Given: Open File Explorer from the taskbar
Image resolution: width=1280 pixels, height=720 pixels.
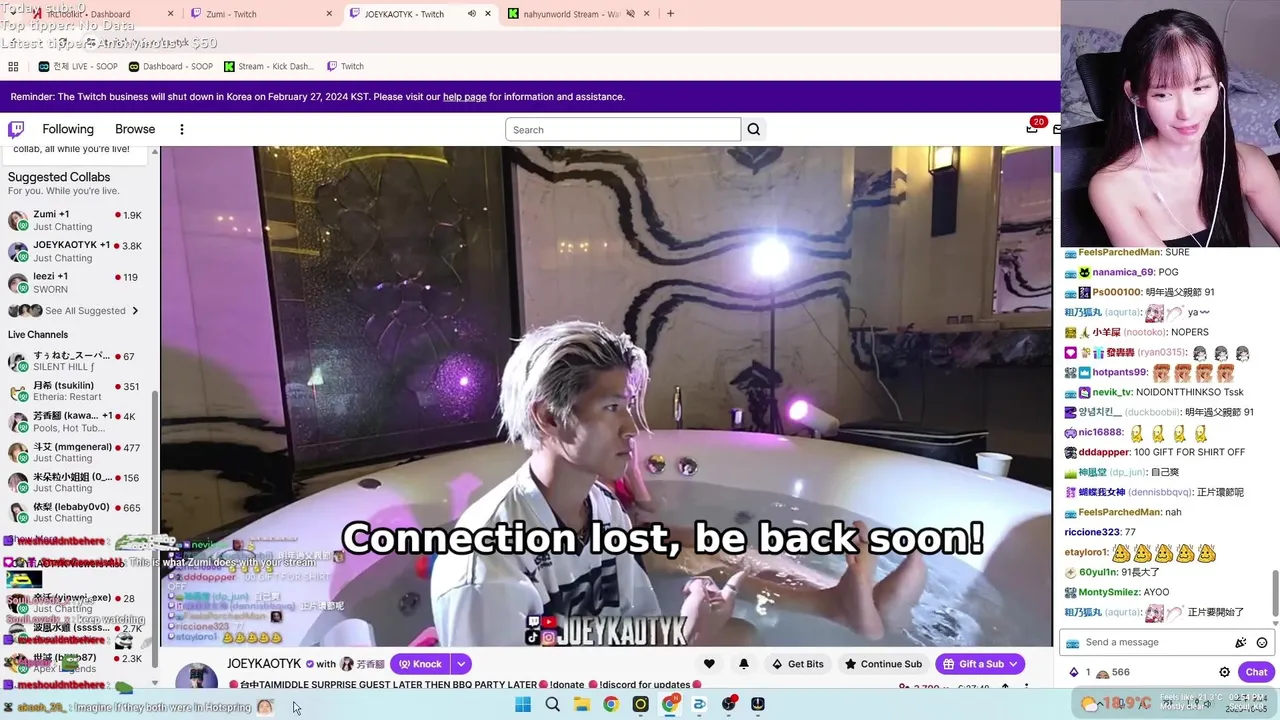Looking at the screenshot, I should tap(581, 704).
